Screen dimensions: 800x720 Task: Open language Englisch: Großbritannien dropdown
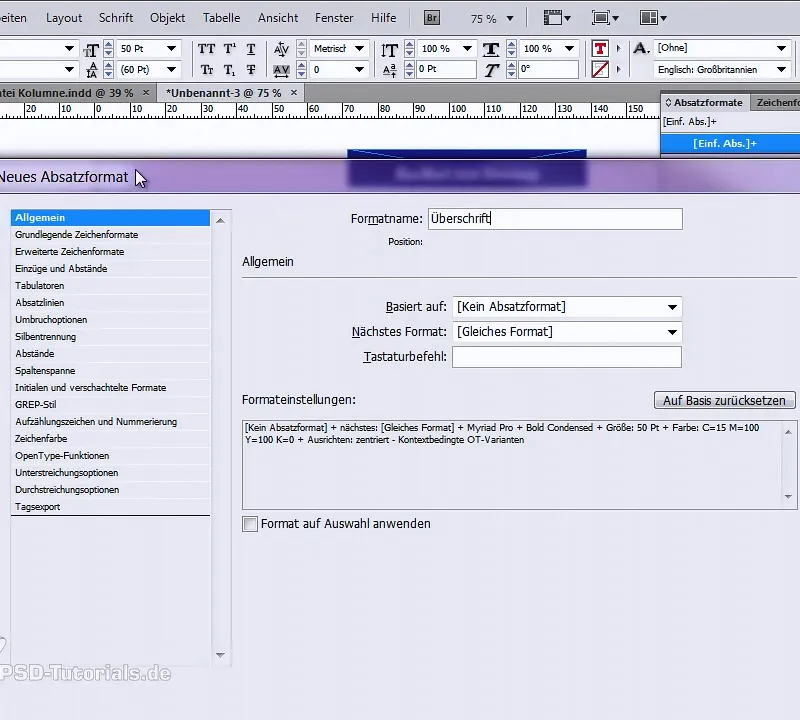coord(781,69)
